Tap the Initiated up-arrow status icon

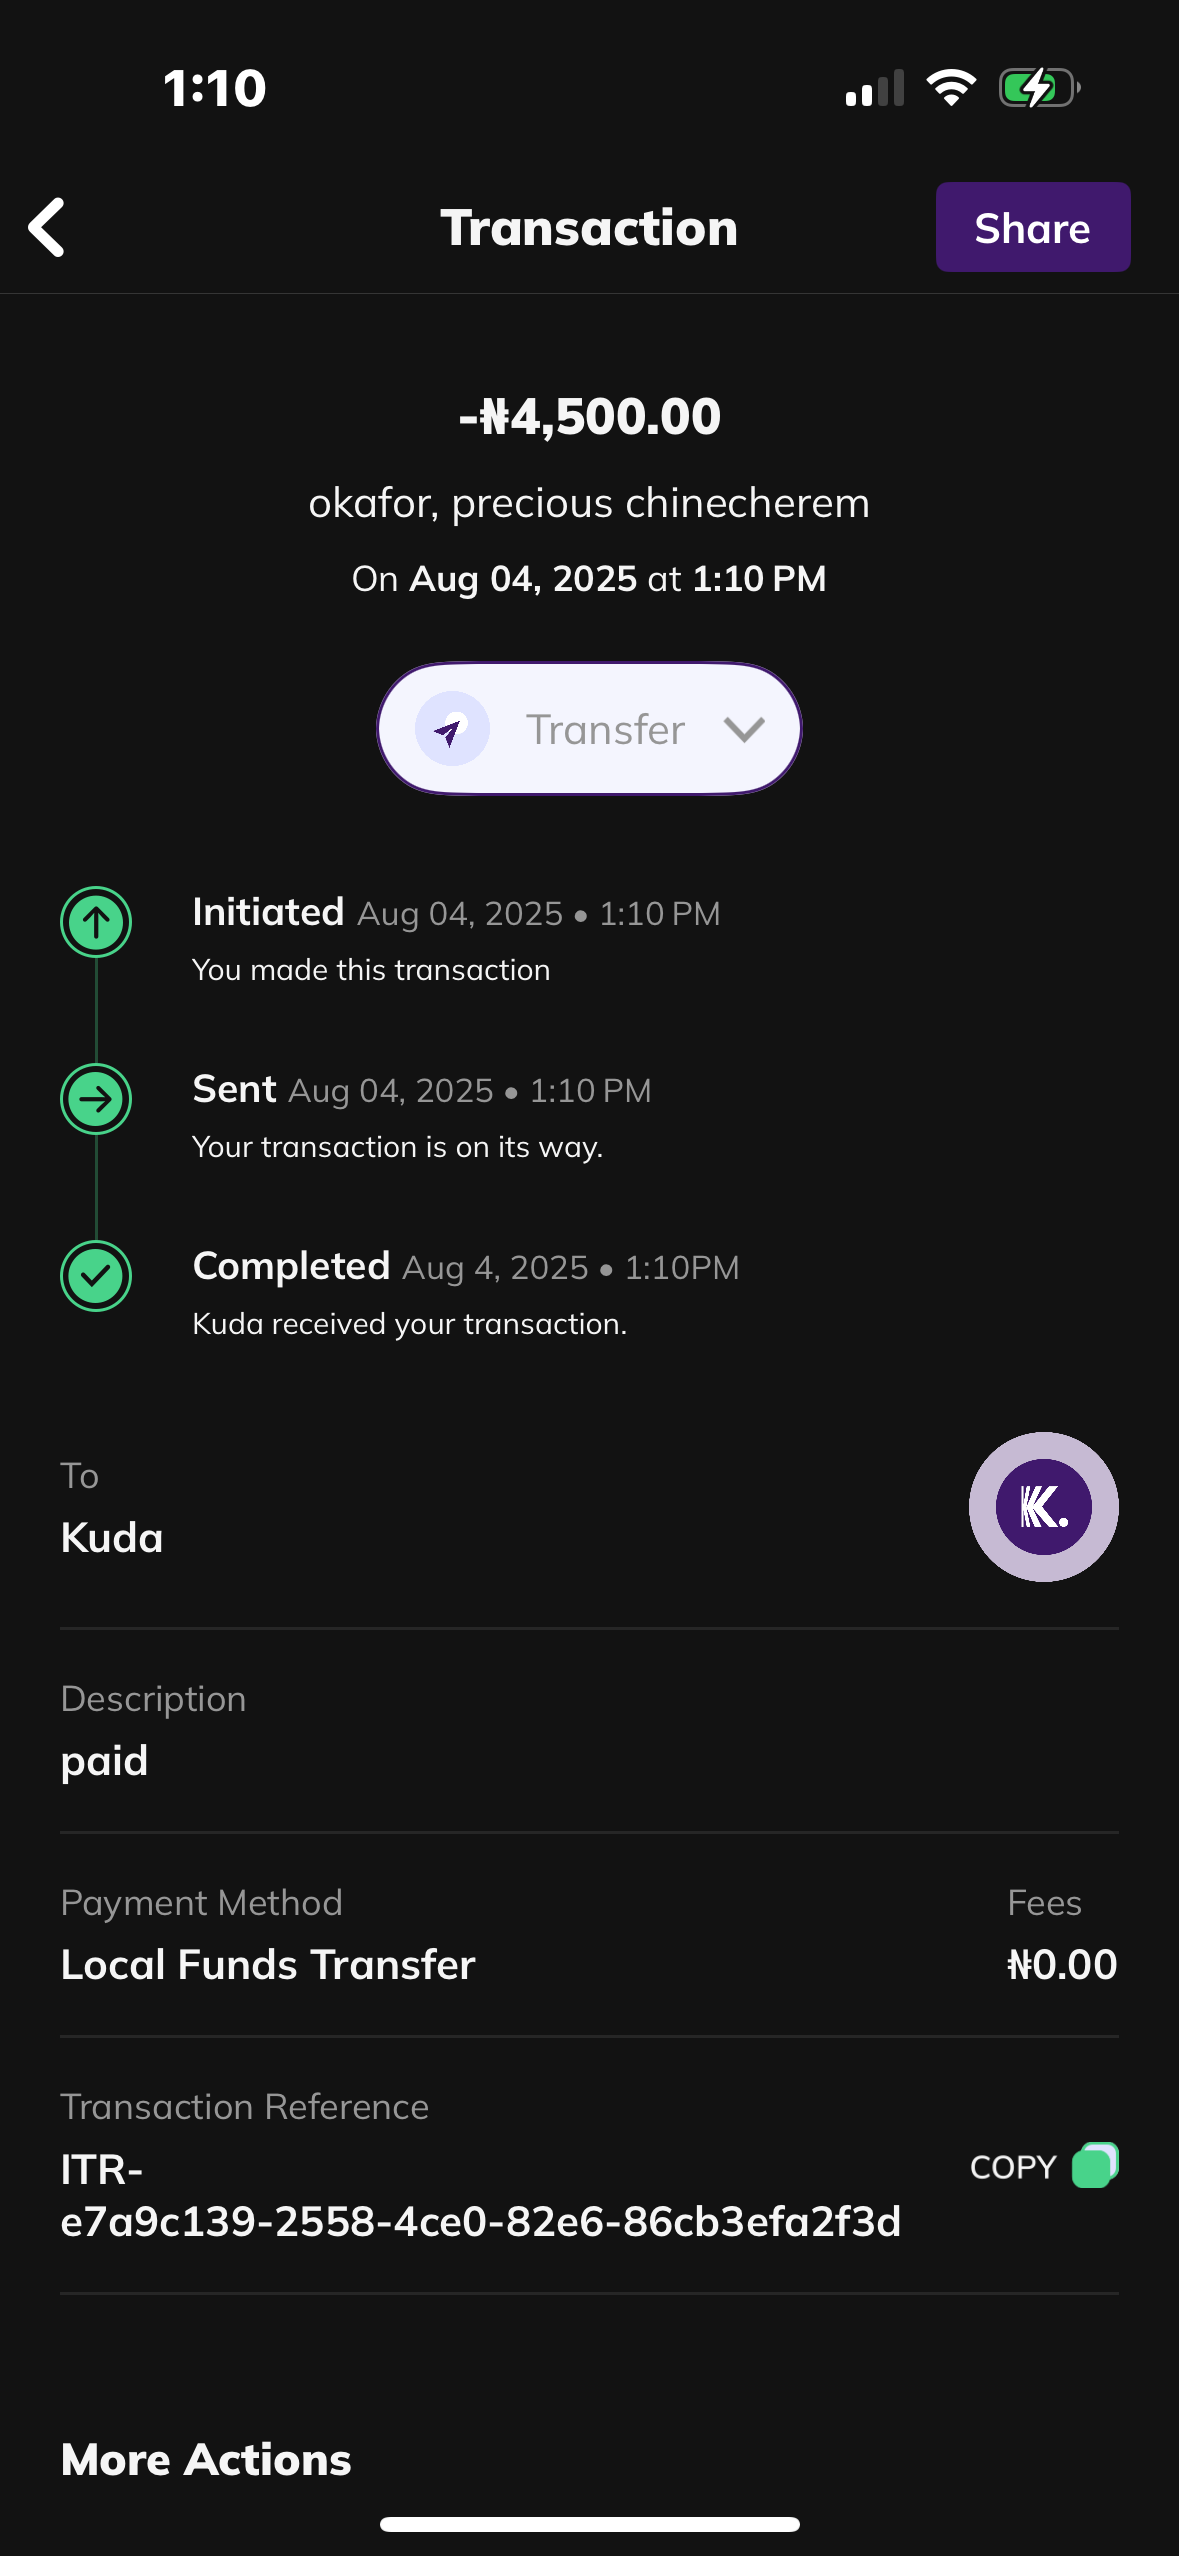96,922
